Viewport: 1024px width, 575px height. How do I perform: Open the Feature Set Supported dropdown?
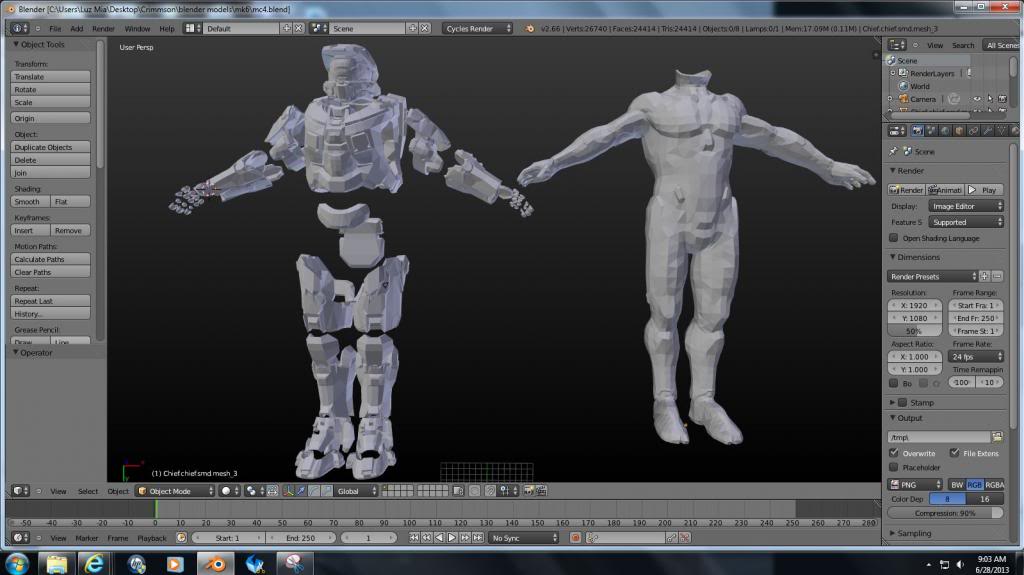(966, 222)
